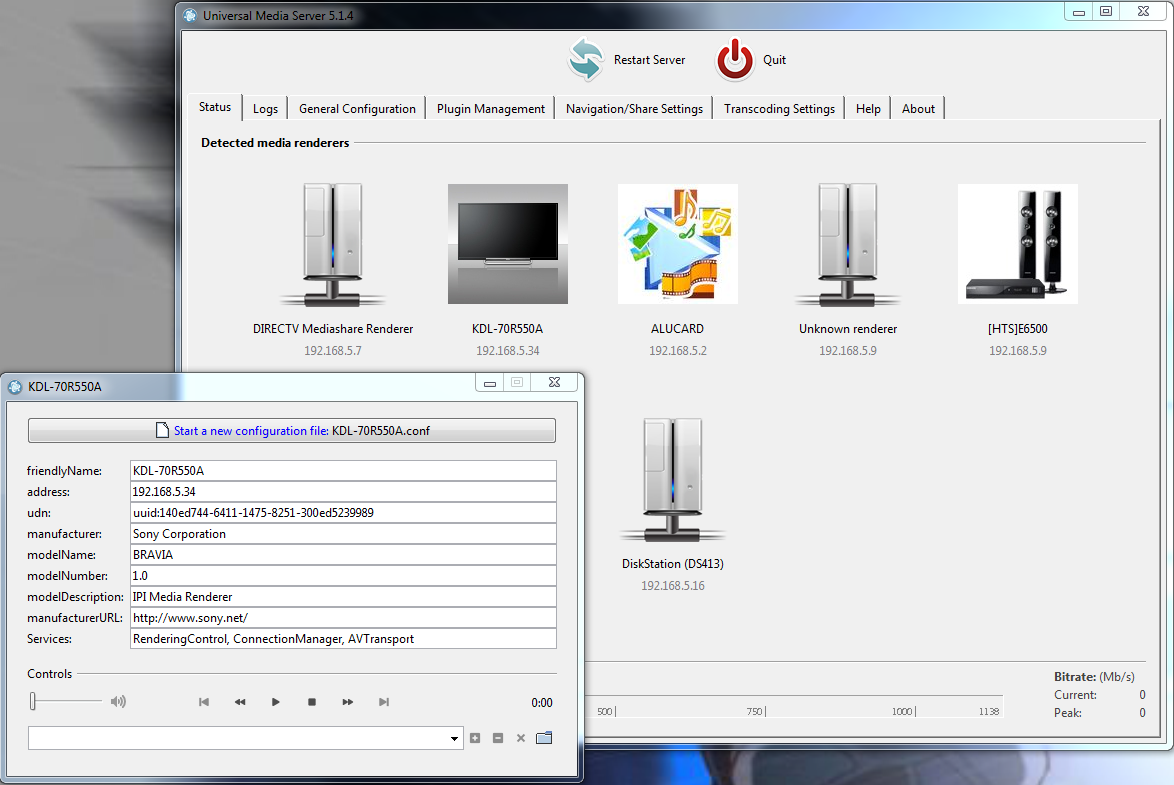Open the About tab
This screenshot has width=1174, height=785.
918,109
